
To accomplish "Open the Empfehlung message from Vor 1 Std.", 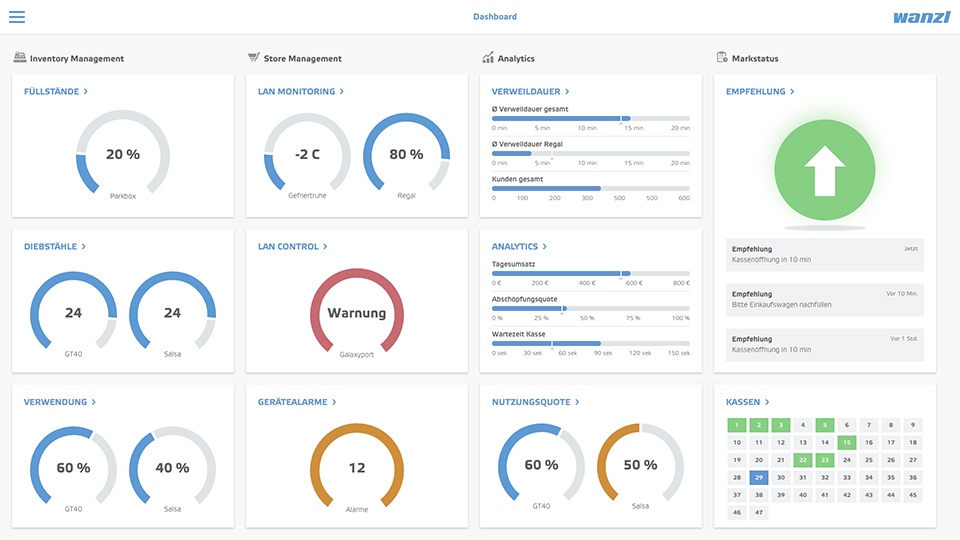I will click(825, 345).
